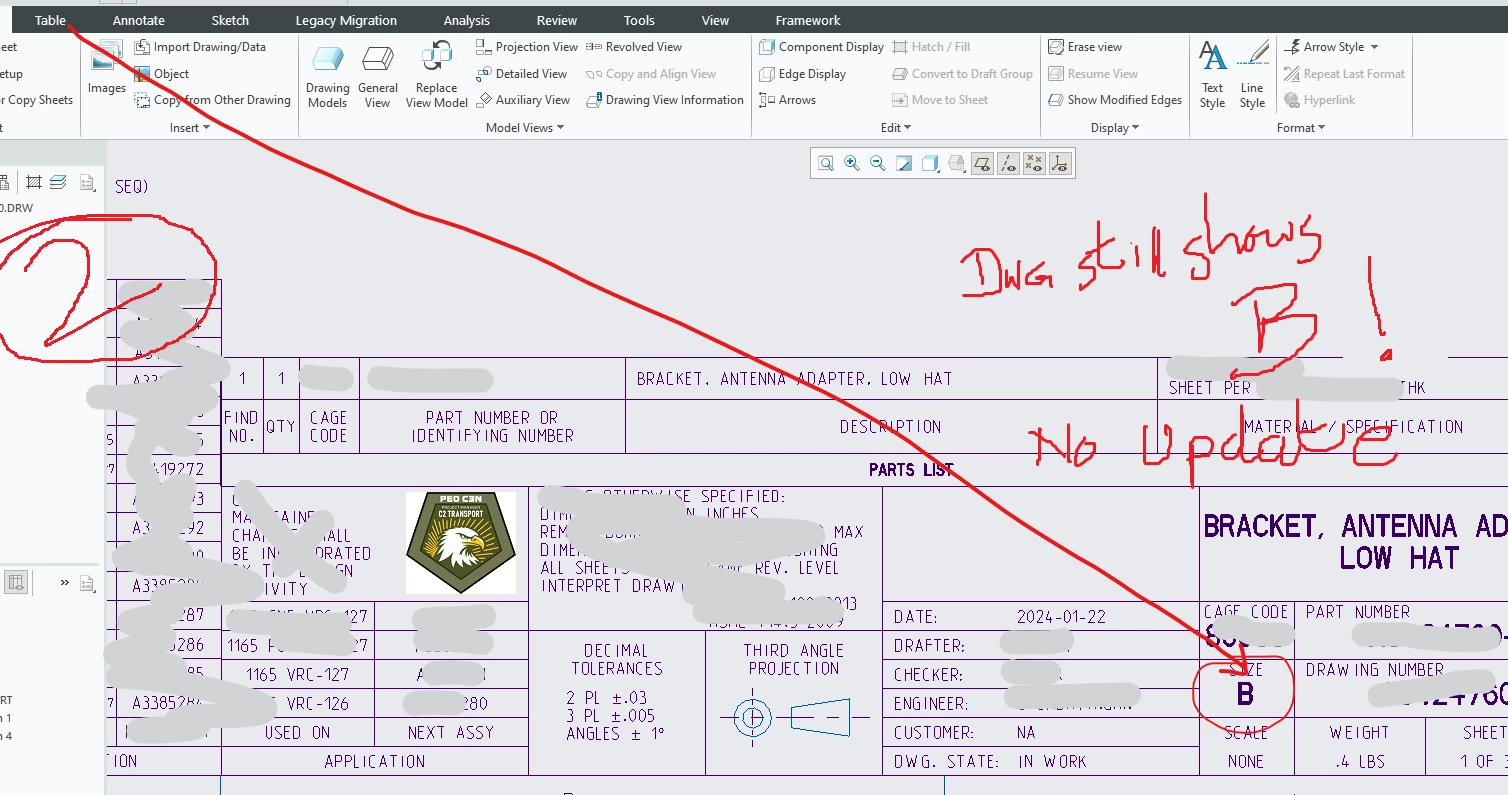Toggle datum point display
Viewport: 1508px width, 795px height.
[1034, 163]
